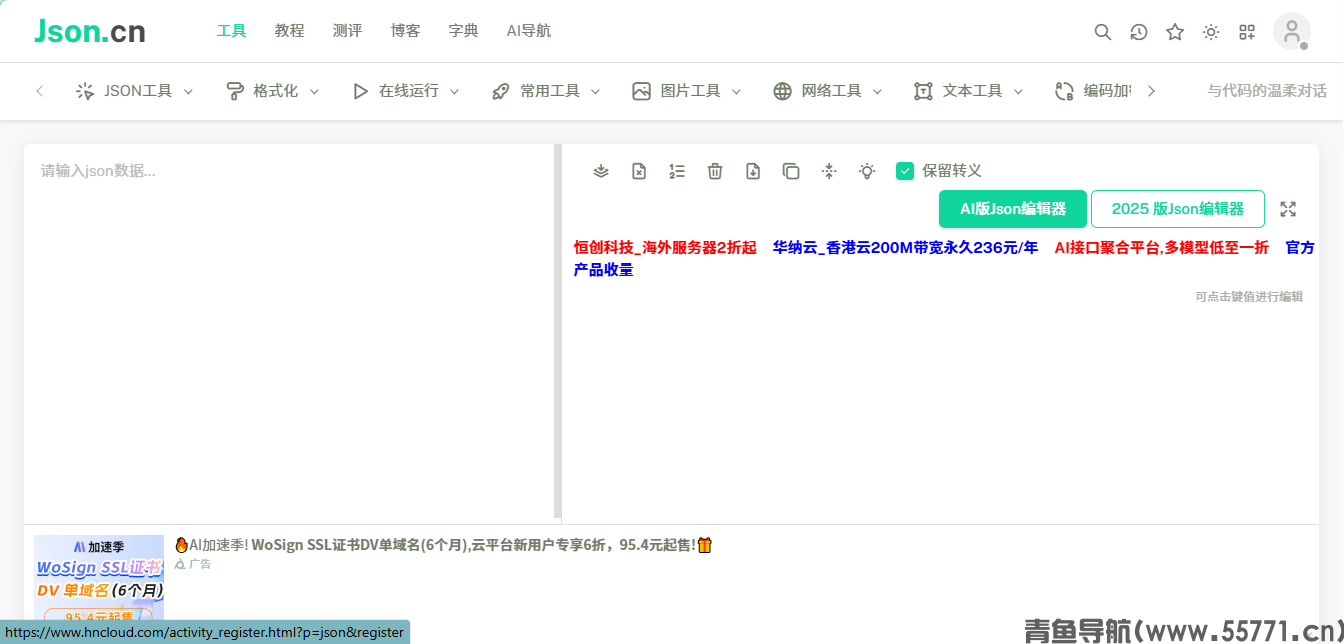Open the 字典 nav item
This screenshot has height=644, width=1344.
[x=464, y=31]
